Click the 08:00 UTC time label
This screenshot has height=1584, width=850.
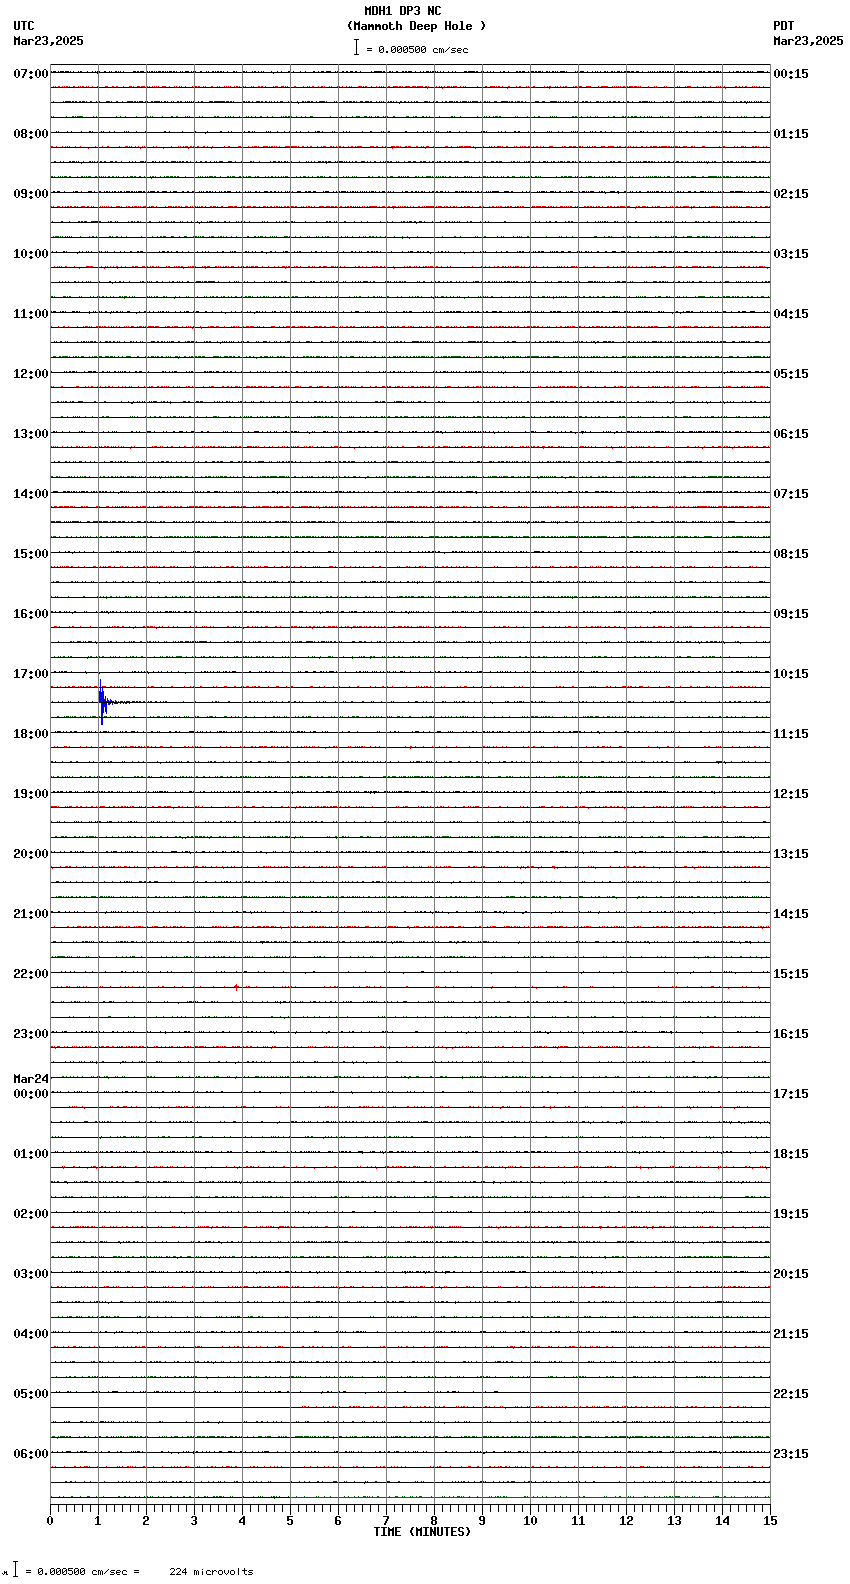31,134
